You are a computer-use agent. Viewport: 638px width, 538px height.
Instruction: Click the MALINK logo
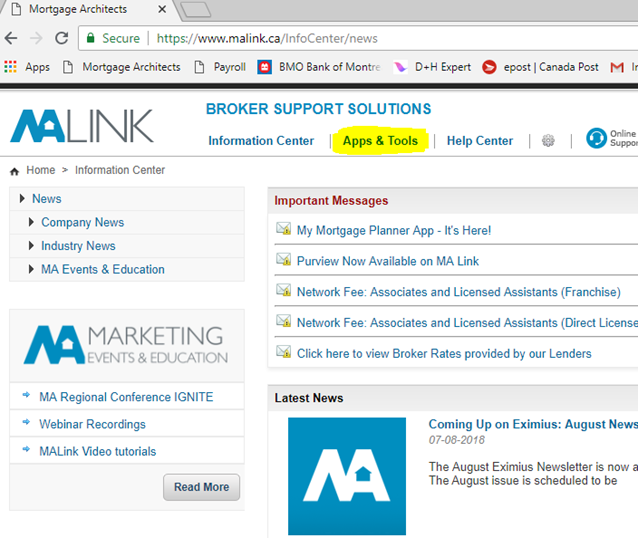[x=82, y=126]
